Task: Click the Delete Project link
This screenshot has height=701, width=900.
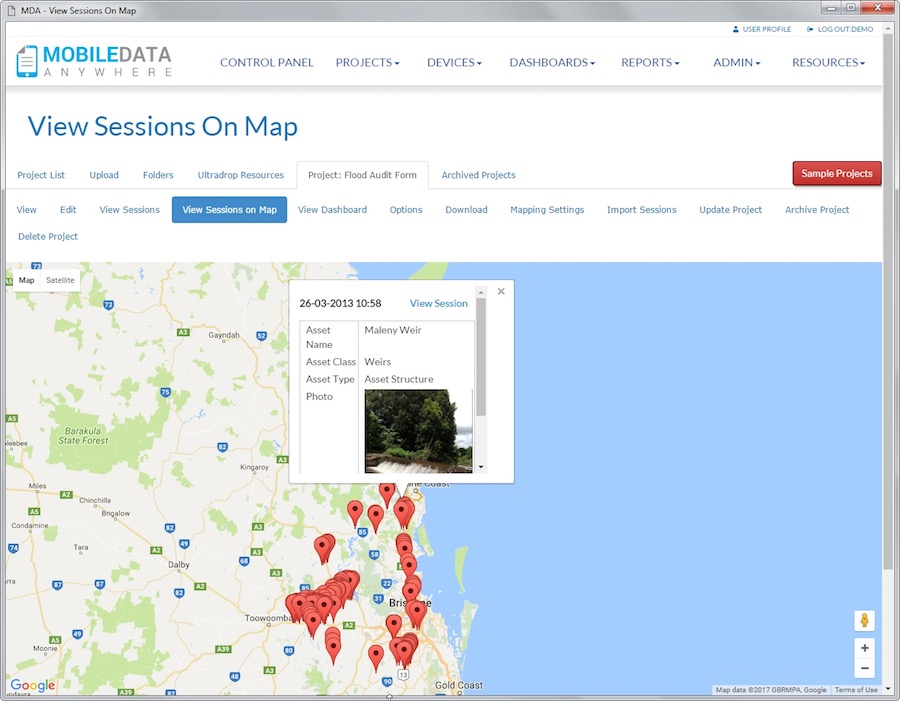Action: [48, 236]
